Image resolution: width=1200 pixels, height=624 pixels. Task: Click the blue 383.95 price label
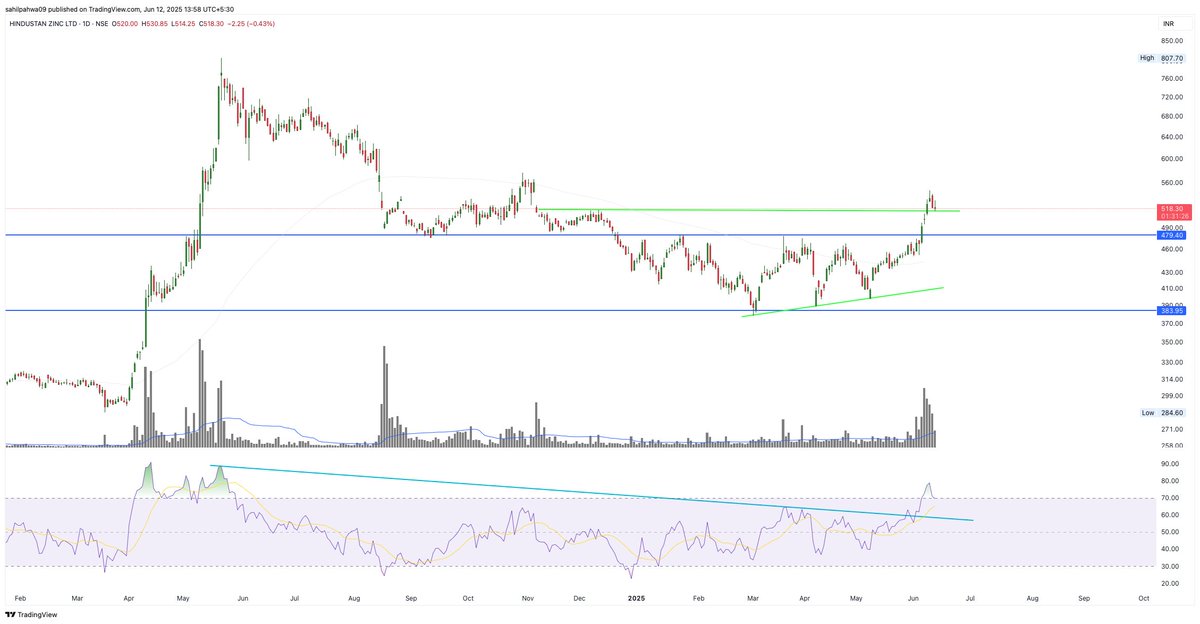point(1171,311)
